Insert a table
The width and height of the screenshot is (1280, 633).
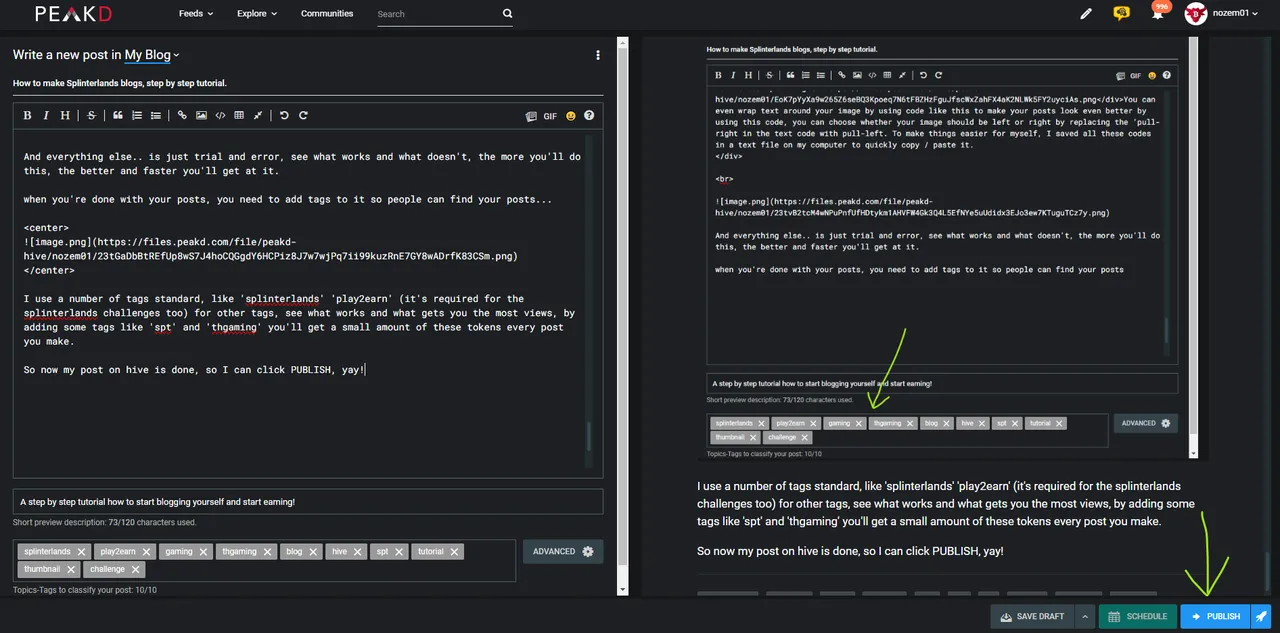click(x=238, y=116)
